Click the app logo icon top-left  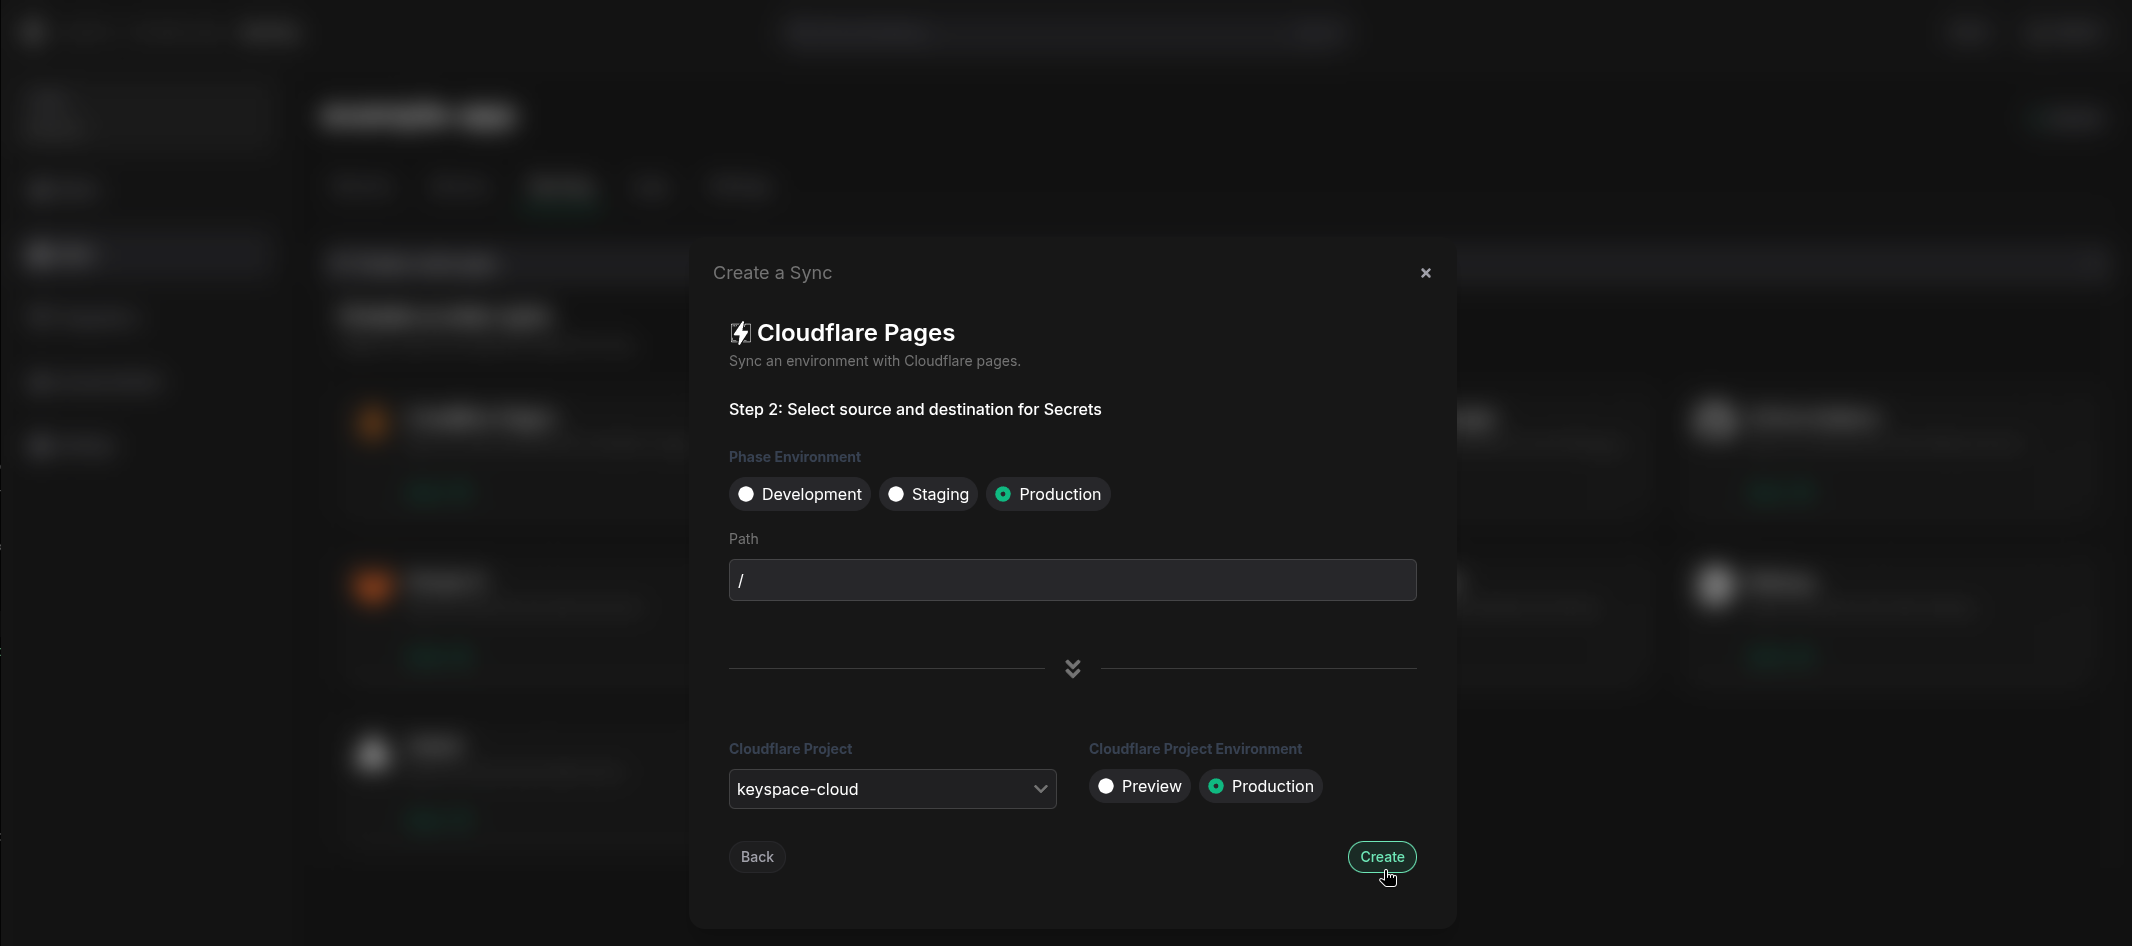(x=31, y=31)
